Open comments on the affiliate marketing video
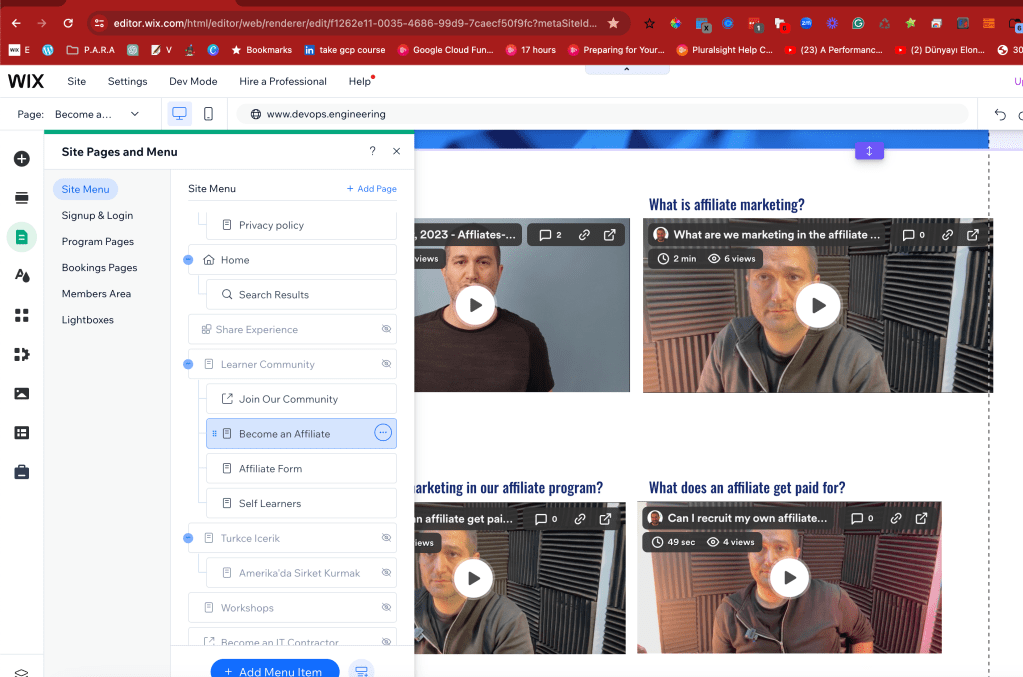1023x677 pixels. 913,235
